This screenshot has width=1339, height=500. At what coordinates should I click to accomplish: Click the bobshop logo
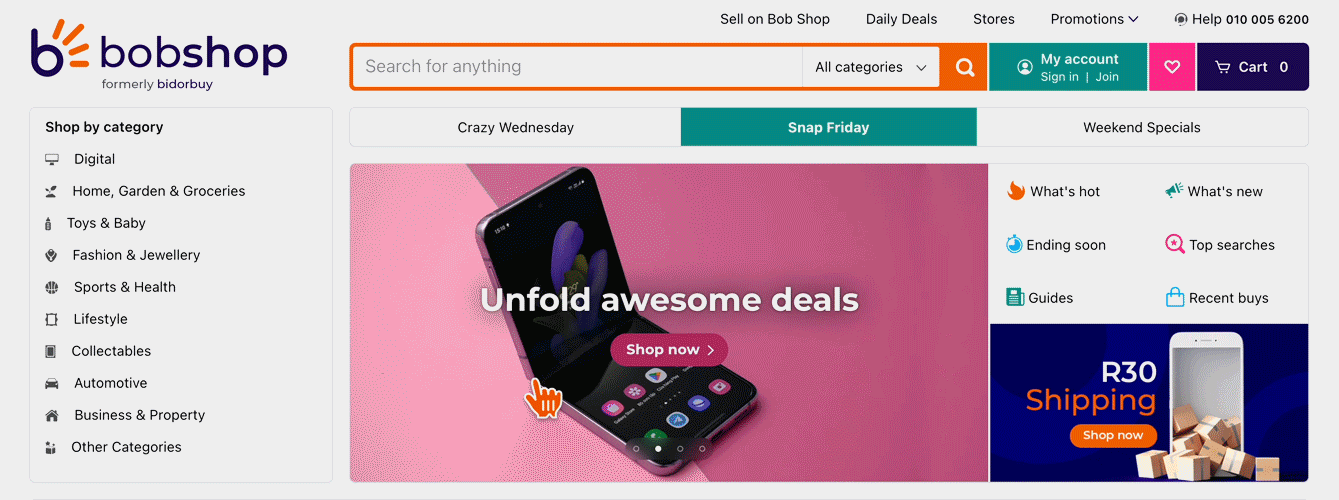pyautogui.click(x=159, y=55)
